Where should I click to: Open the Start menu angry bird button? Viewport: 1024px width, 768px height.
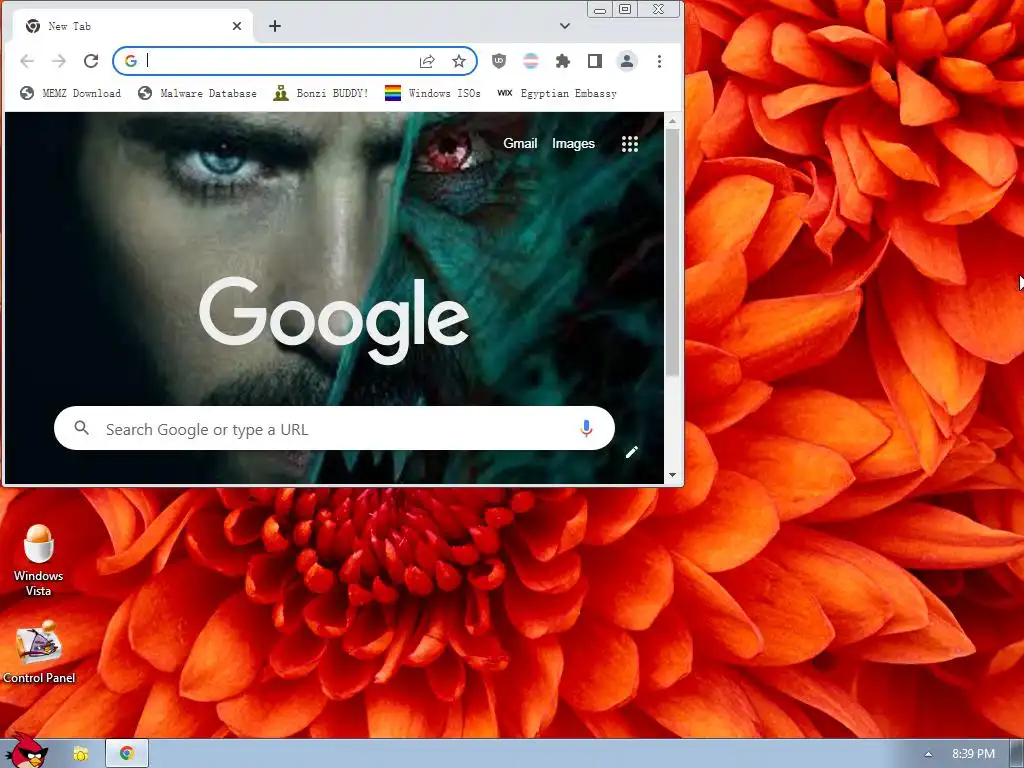point(26,752)
